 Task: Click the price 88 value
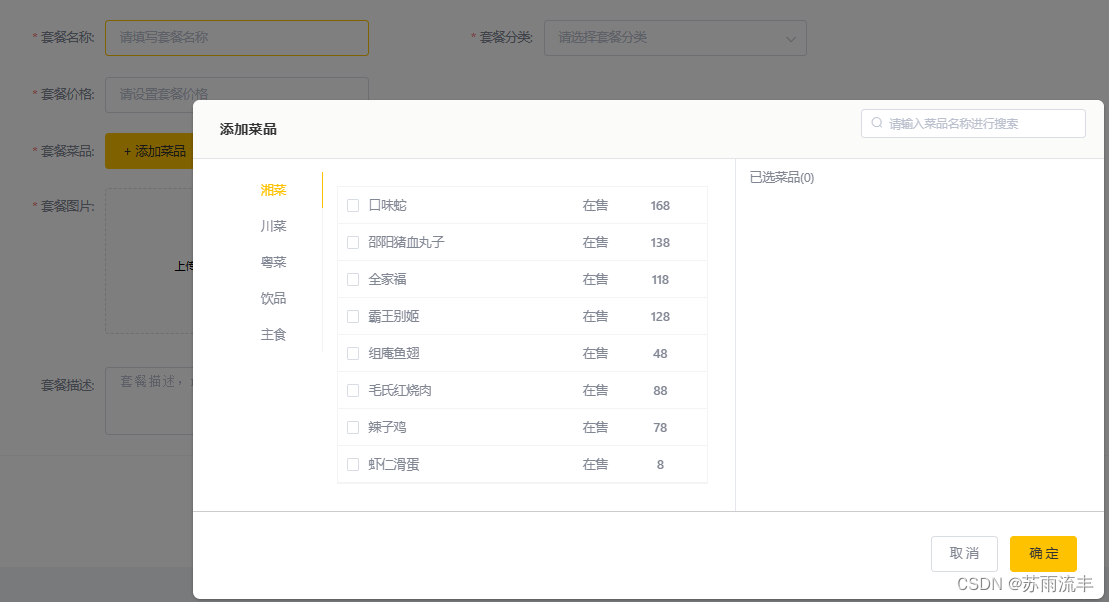660,390
